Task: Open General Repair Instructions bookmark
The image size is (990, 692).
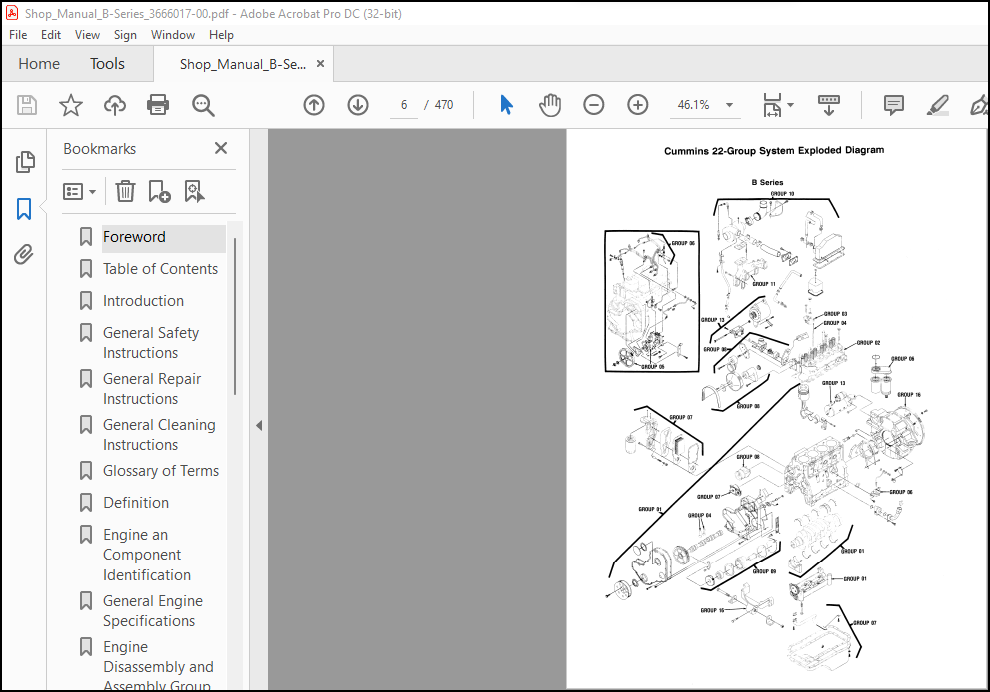Action: (152, 389)
